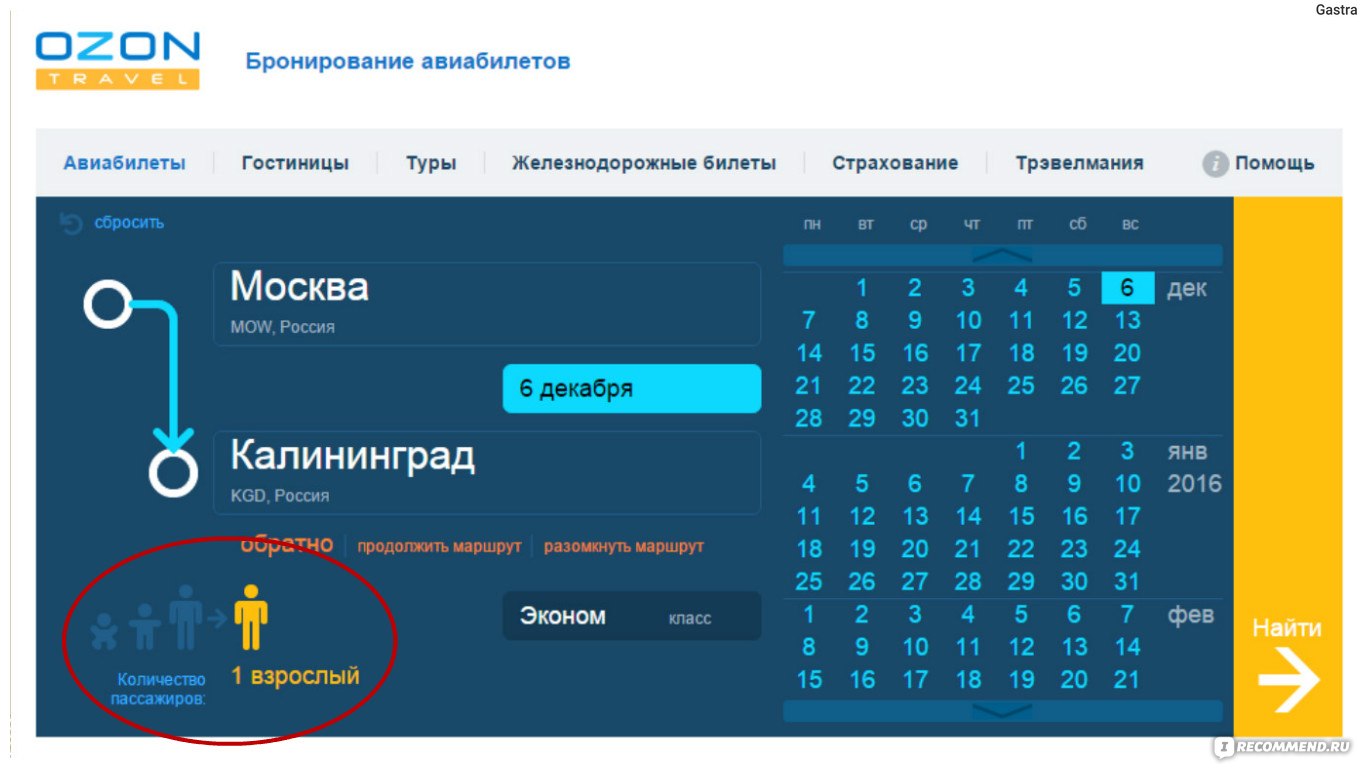Choose February 14 in the calendar
1361x768 pixels.
1127,647
